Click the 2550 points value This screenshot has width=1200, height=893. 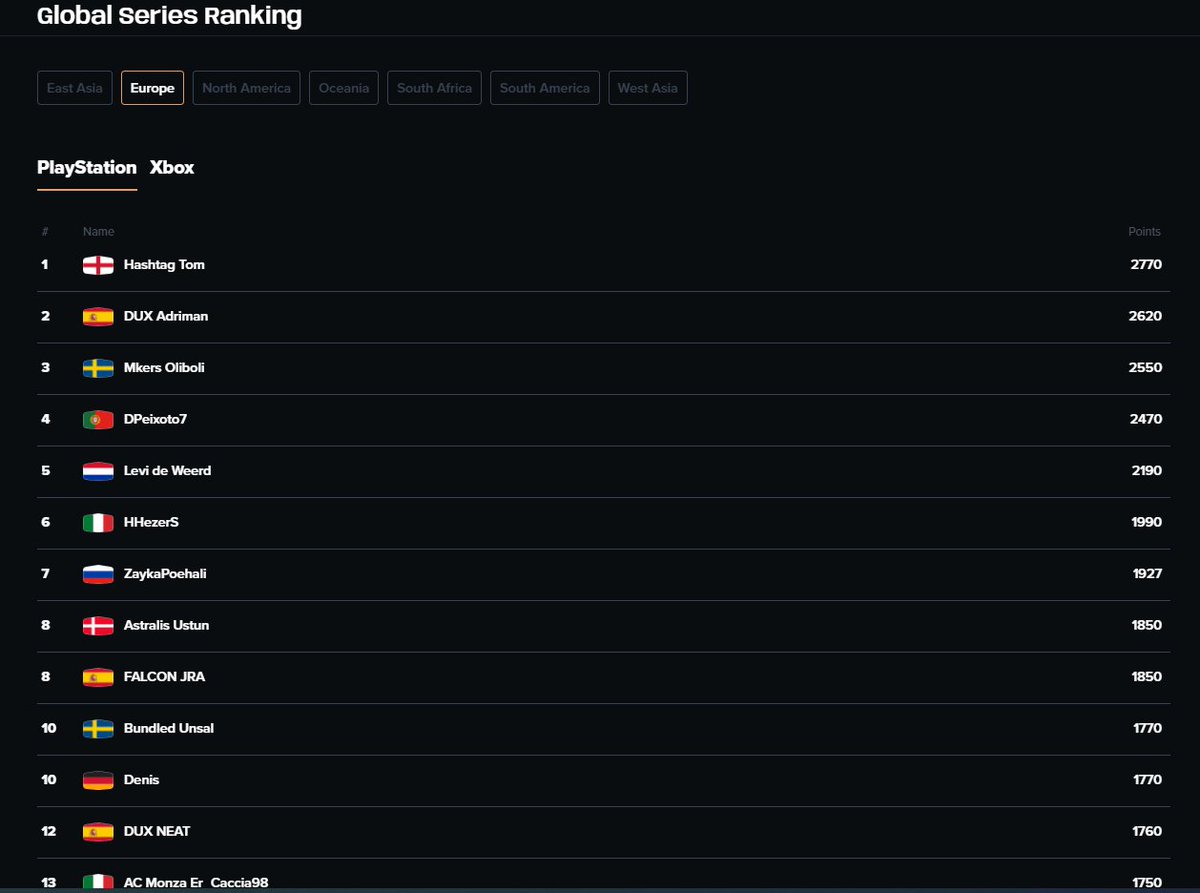[x=1145, y=368]
